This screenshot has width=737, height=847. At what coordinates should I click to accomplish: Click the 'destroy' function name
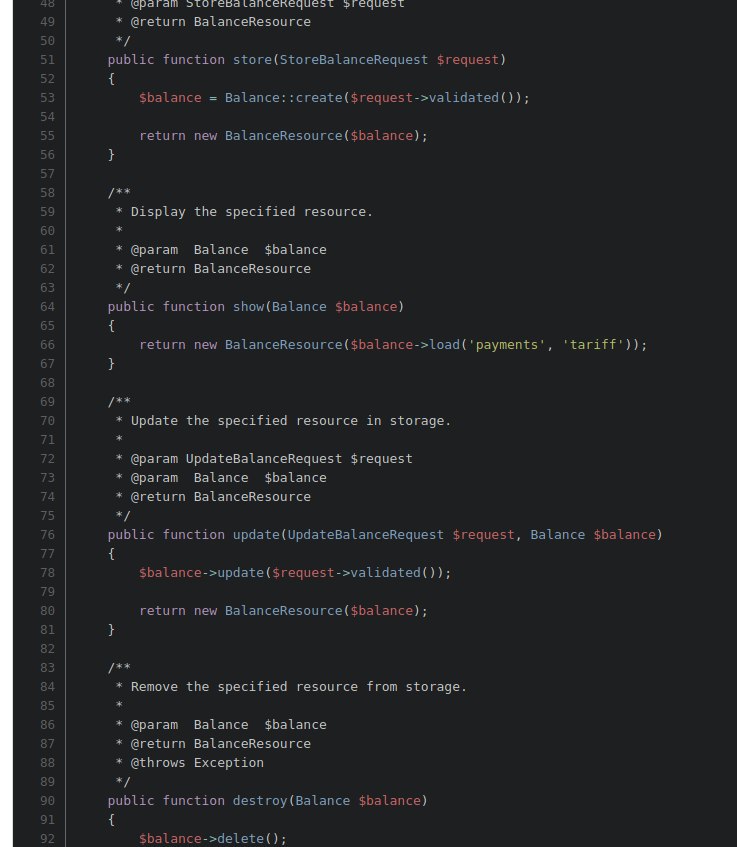point(260,801)
